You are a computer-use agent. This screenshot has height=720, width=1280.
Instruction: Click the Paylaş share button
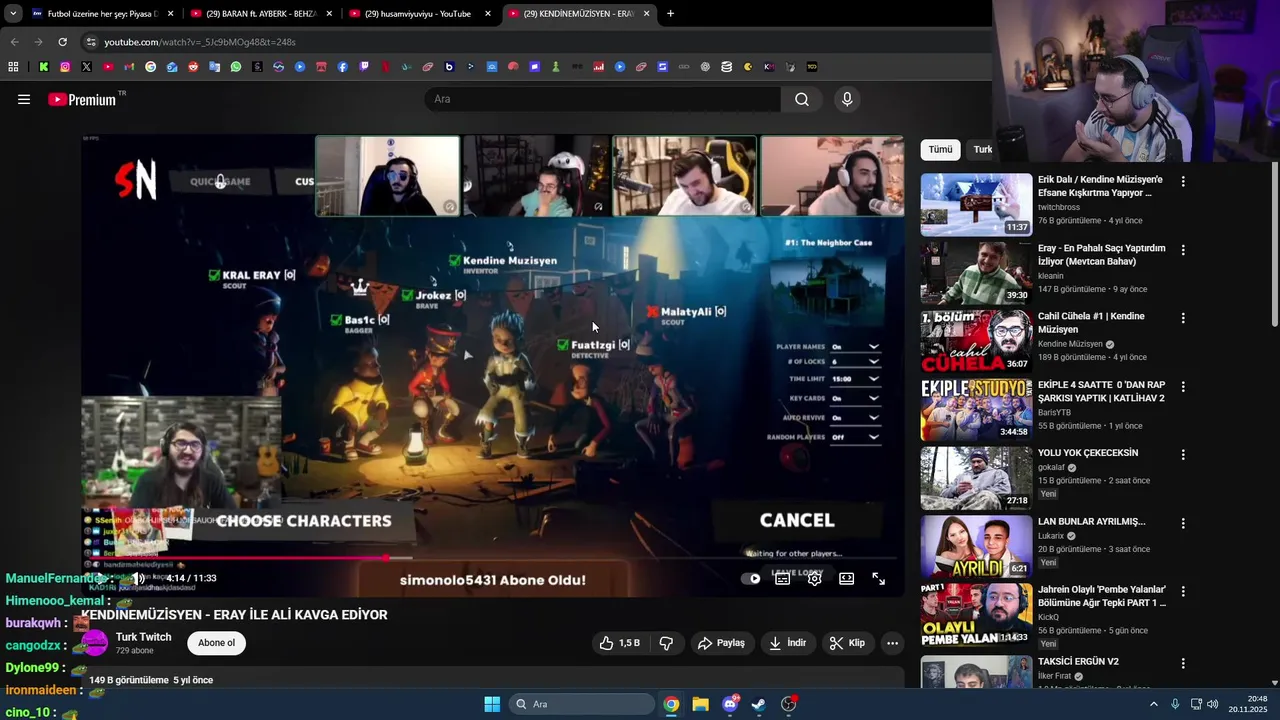[721, 643]
